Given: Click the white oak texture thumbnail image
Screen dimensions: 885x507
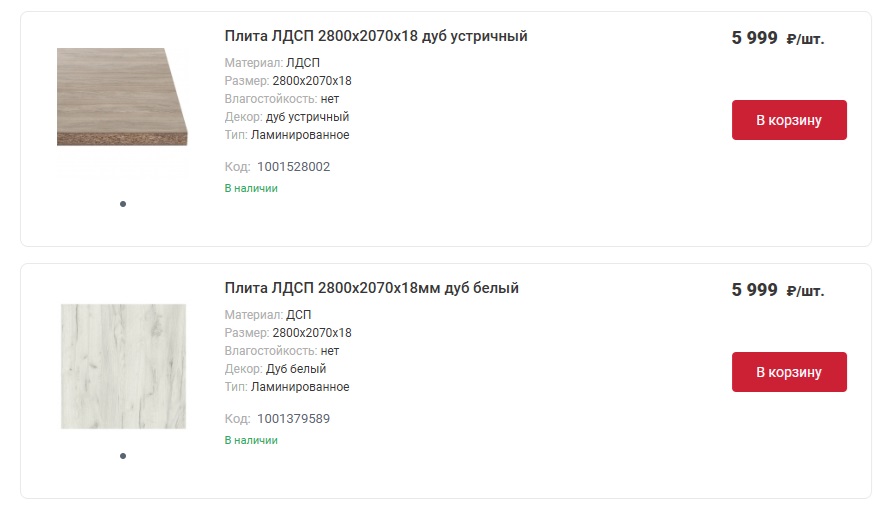Looking at the screenshot, I should point(123,366).
